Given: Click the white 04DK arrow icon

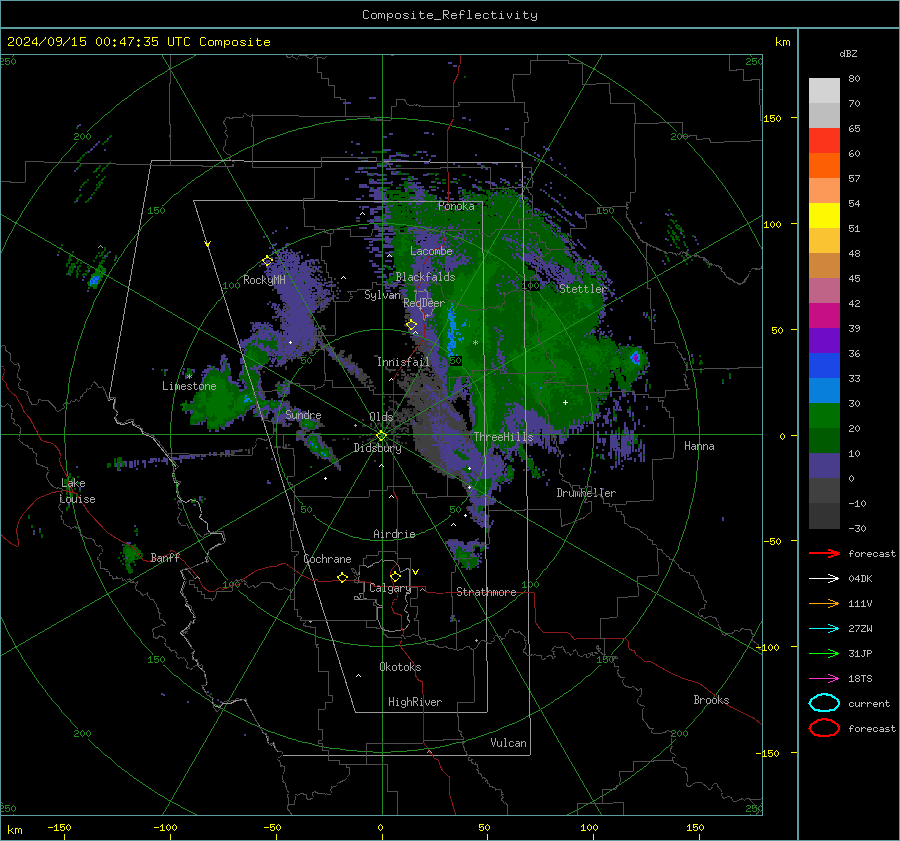Looking at the screenshot, I should pyautogui.click(x=824, y=578).
